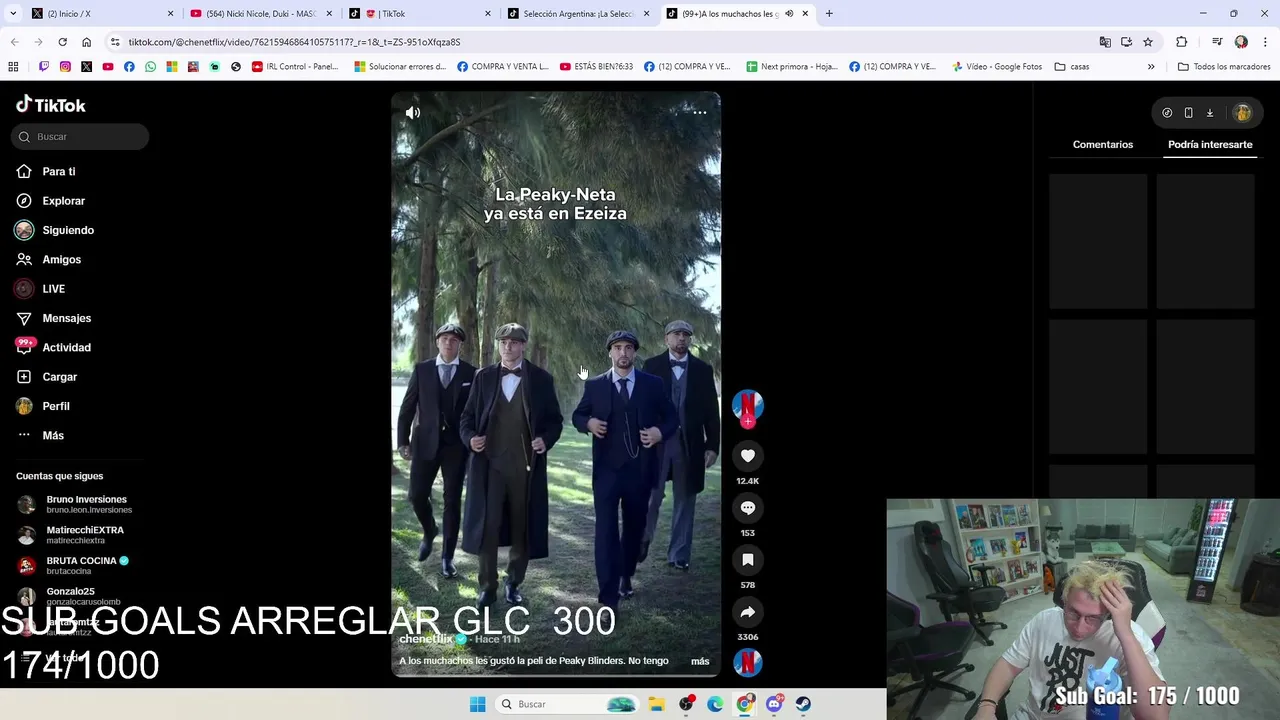Open Perfil in the sidebar
1280x720 pixels.
(x=55, y=406)
